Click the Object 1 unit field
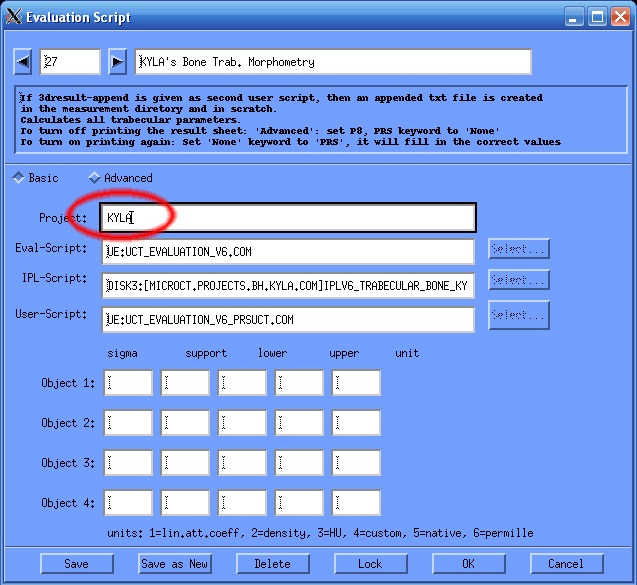This screenshot has height=585, width=637. (356, 383)
